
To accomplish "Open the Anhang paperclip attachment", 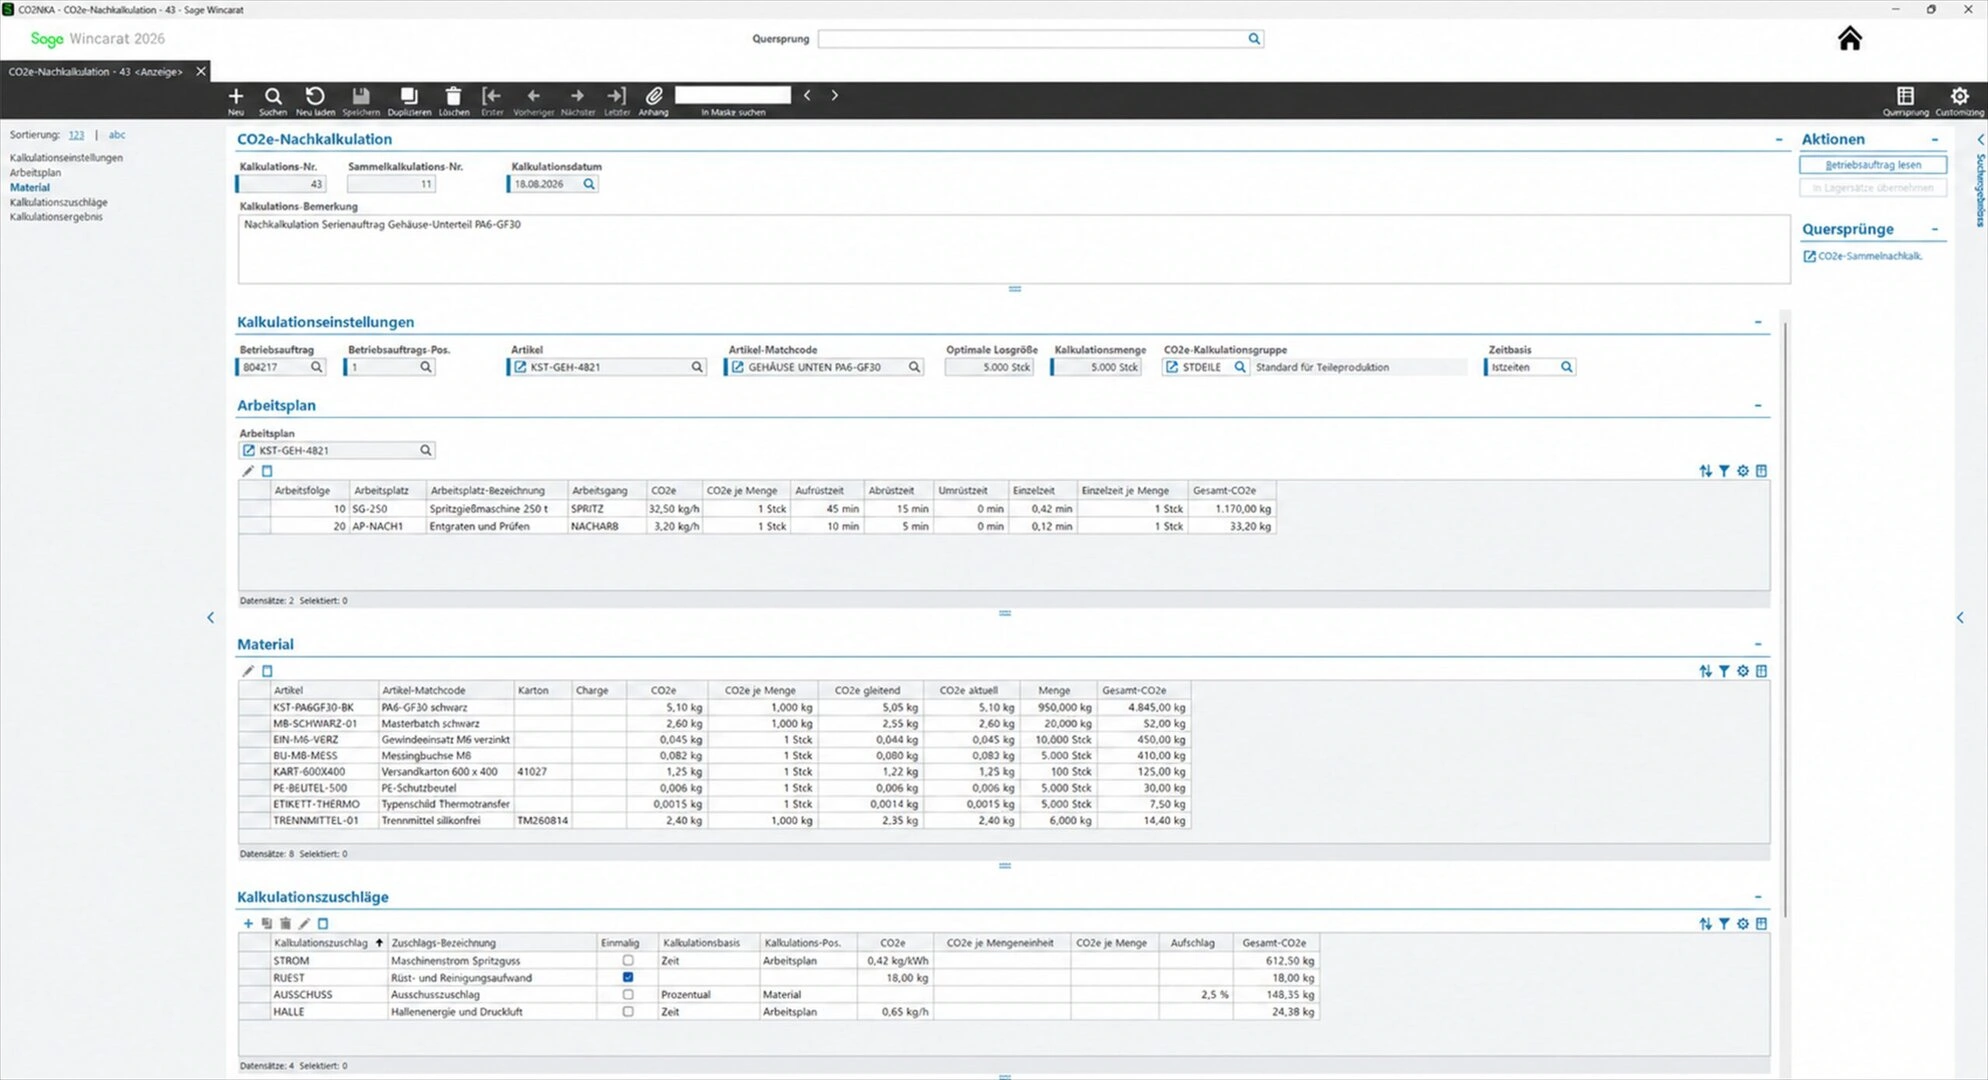I will click(x=653, y=96).
